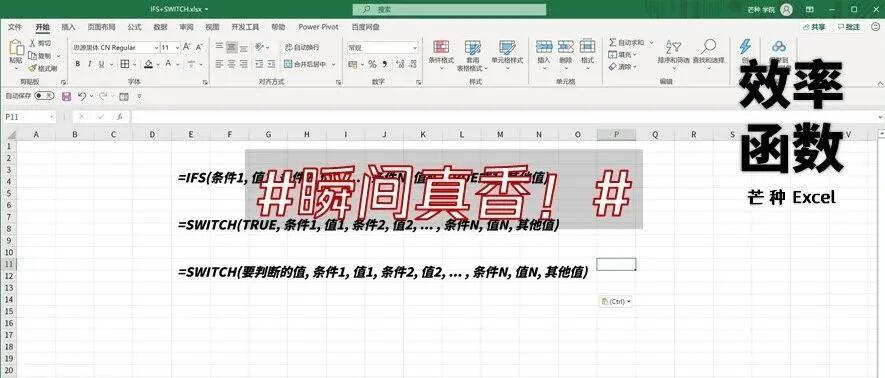Align text right
This screenshot has height=378, width=885.
click(244, 64)
